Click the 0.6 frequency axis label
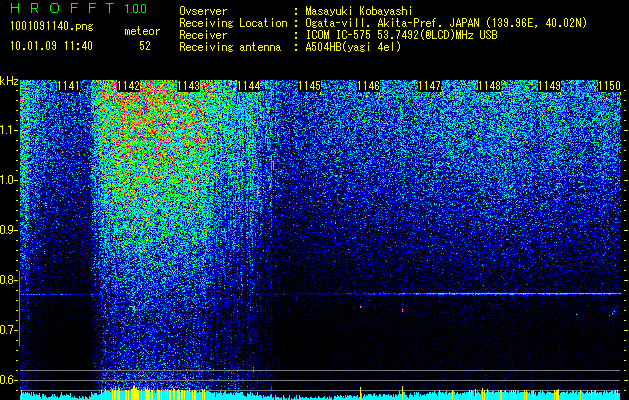The image size is (629, 400). tap(8, 380)
